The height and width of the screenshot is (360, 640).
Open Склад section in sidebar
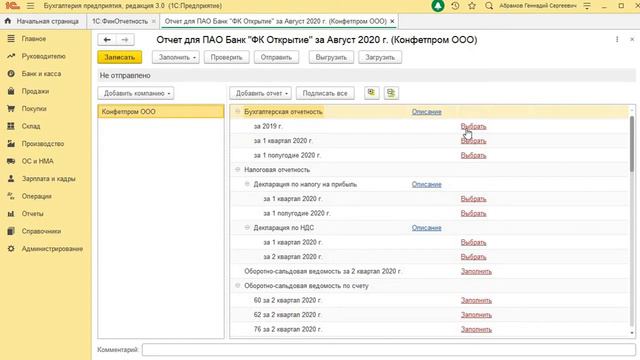point(31,127)
